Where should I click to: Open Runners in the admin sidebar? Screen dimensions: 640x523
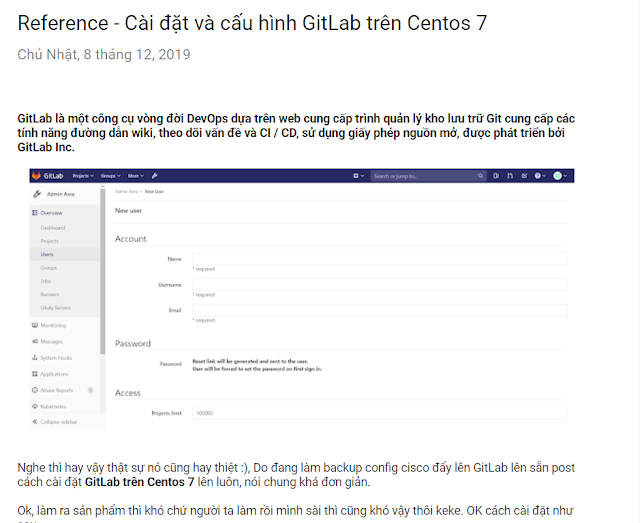[50, 294]
